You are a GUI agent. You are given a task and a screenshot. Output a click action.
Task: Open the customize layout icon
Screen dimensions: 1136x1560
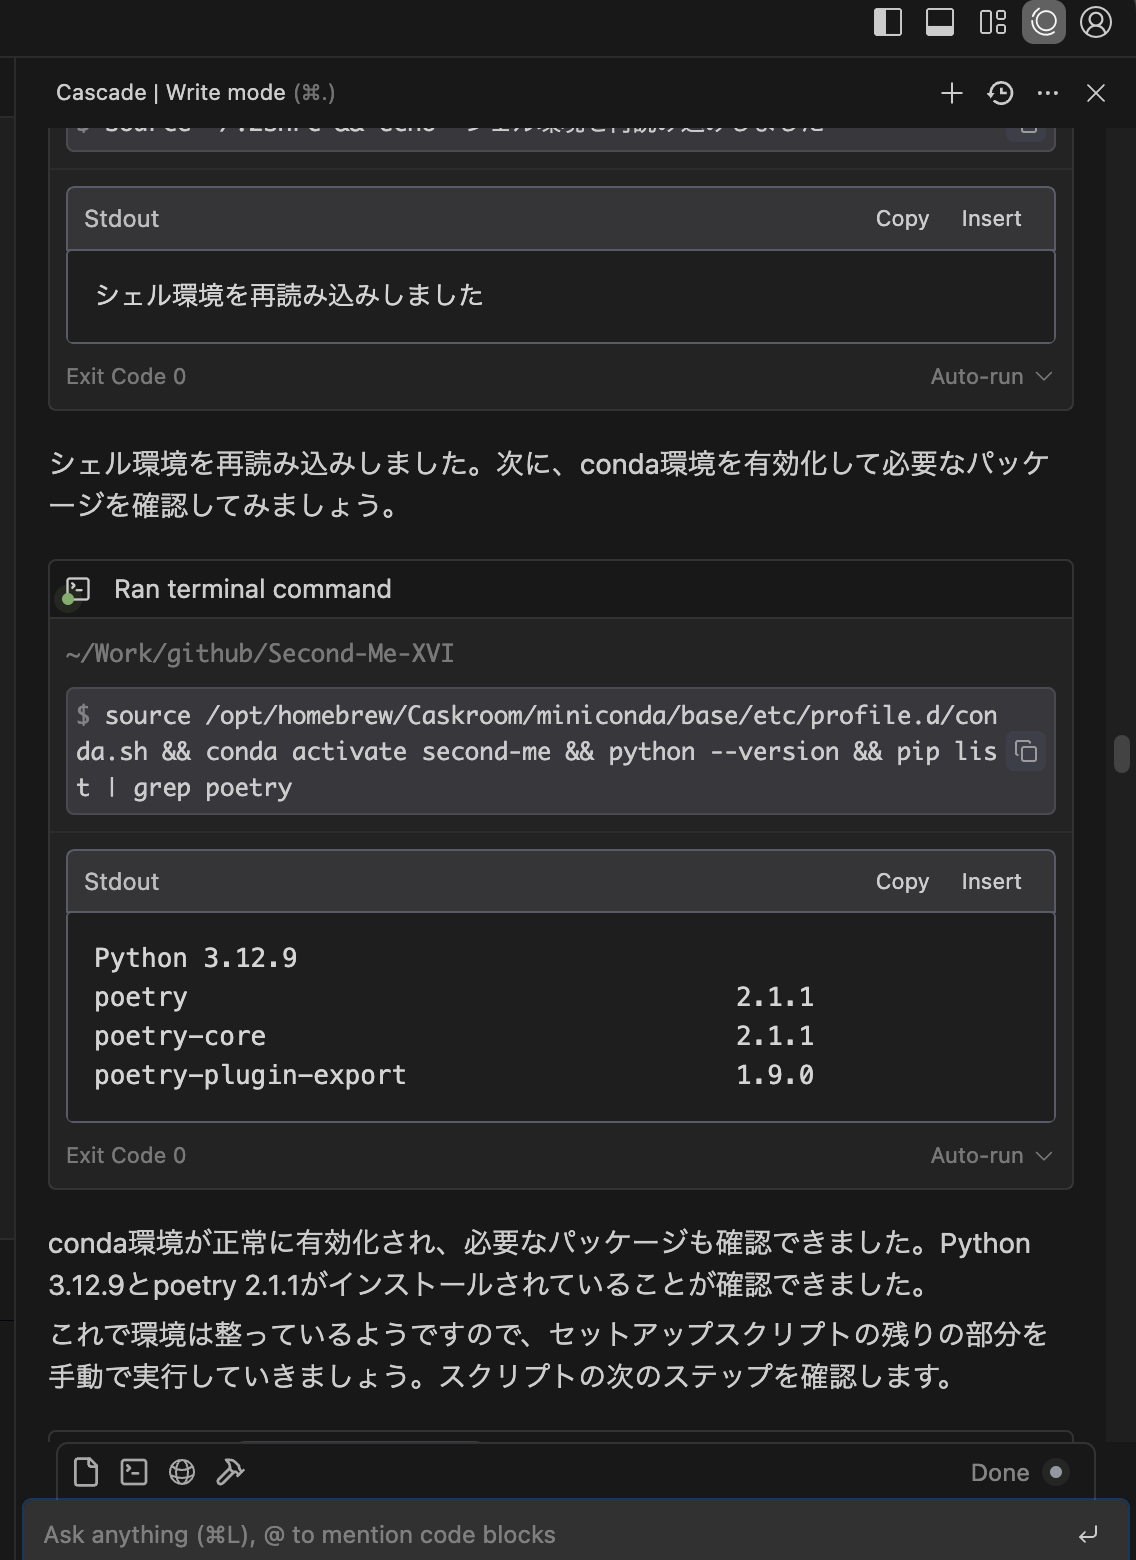pyautogui.click(x=992, y=22)
